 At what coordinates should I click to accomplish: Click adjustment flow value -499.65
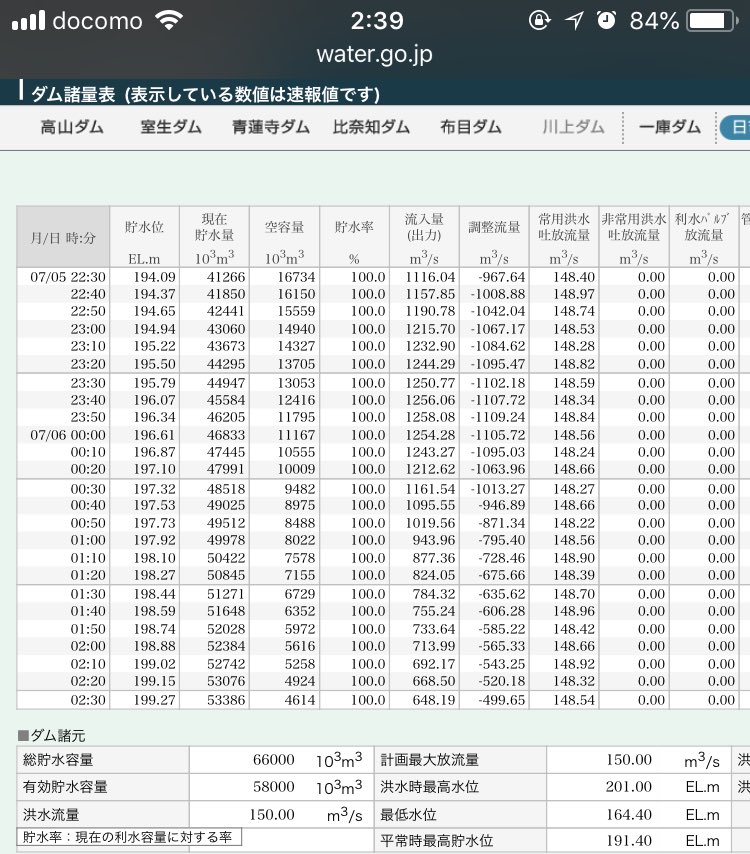click(x=502, y=699)
